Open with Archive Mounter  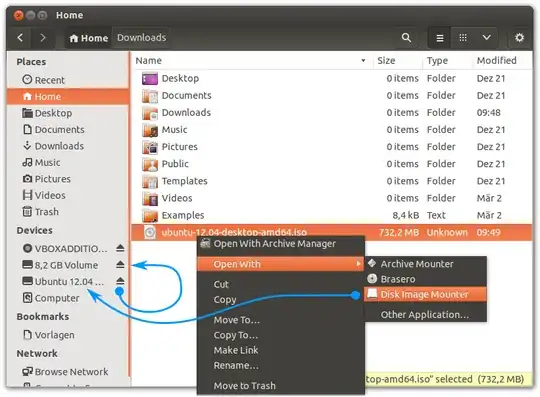pyautogui.click(x=425, y=264)
